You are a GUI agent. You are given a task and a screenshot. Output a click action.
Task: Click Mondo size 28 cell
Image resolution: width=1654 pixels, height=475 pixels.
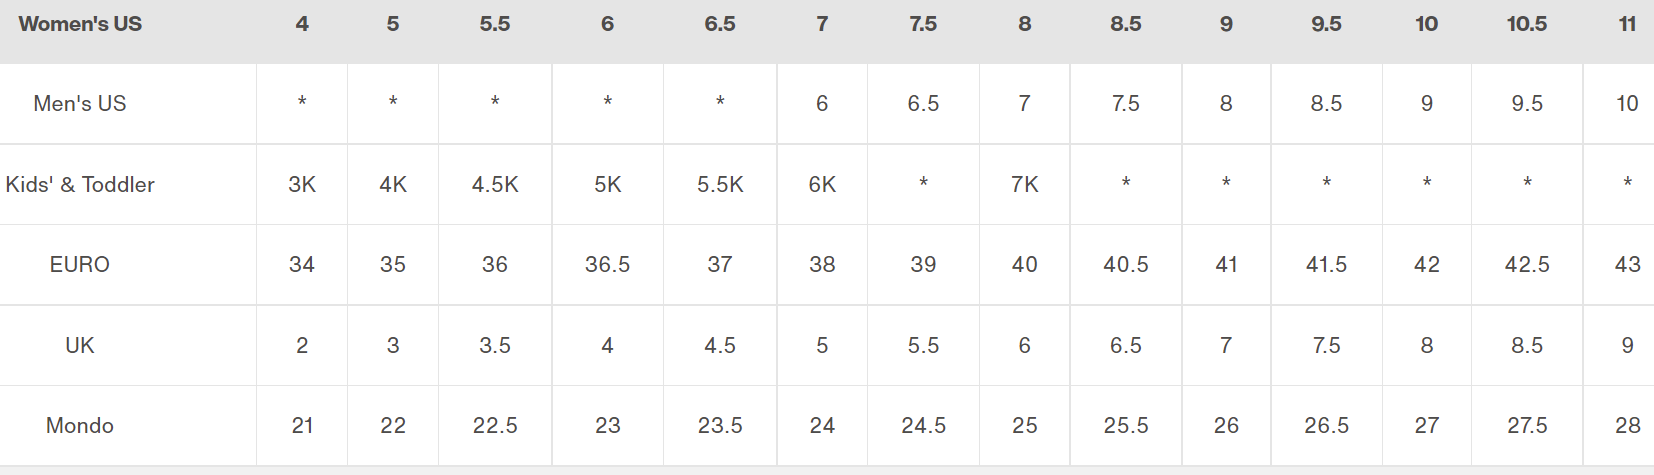[x=1628, y=426]
